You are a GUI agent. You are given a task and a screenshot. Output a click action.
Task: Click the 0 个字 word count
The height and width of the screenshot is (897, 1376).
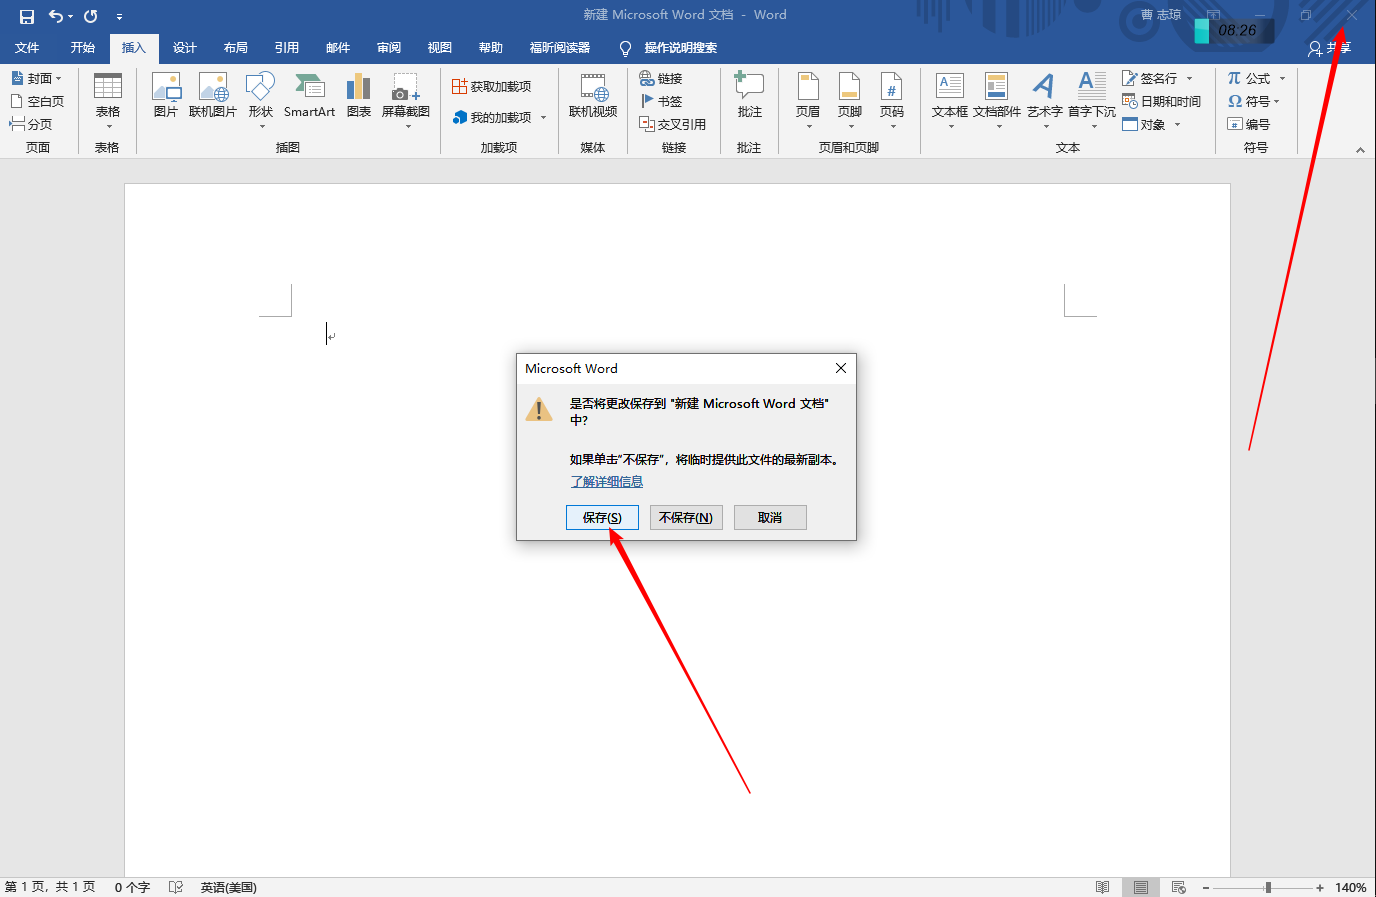point(132,887)
